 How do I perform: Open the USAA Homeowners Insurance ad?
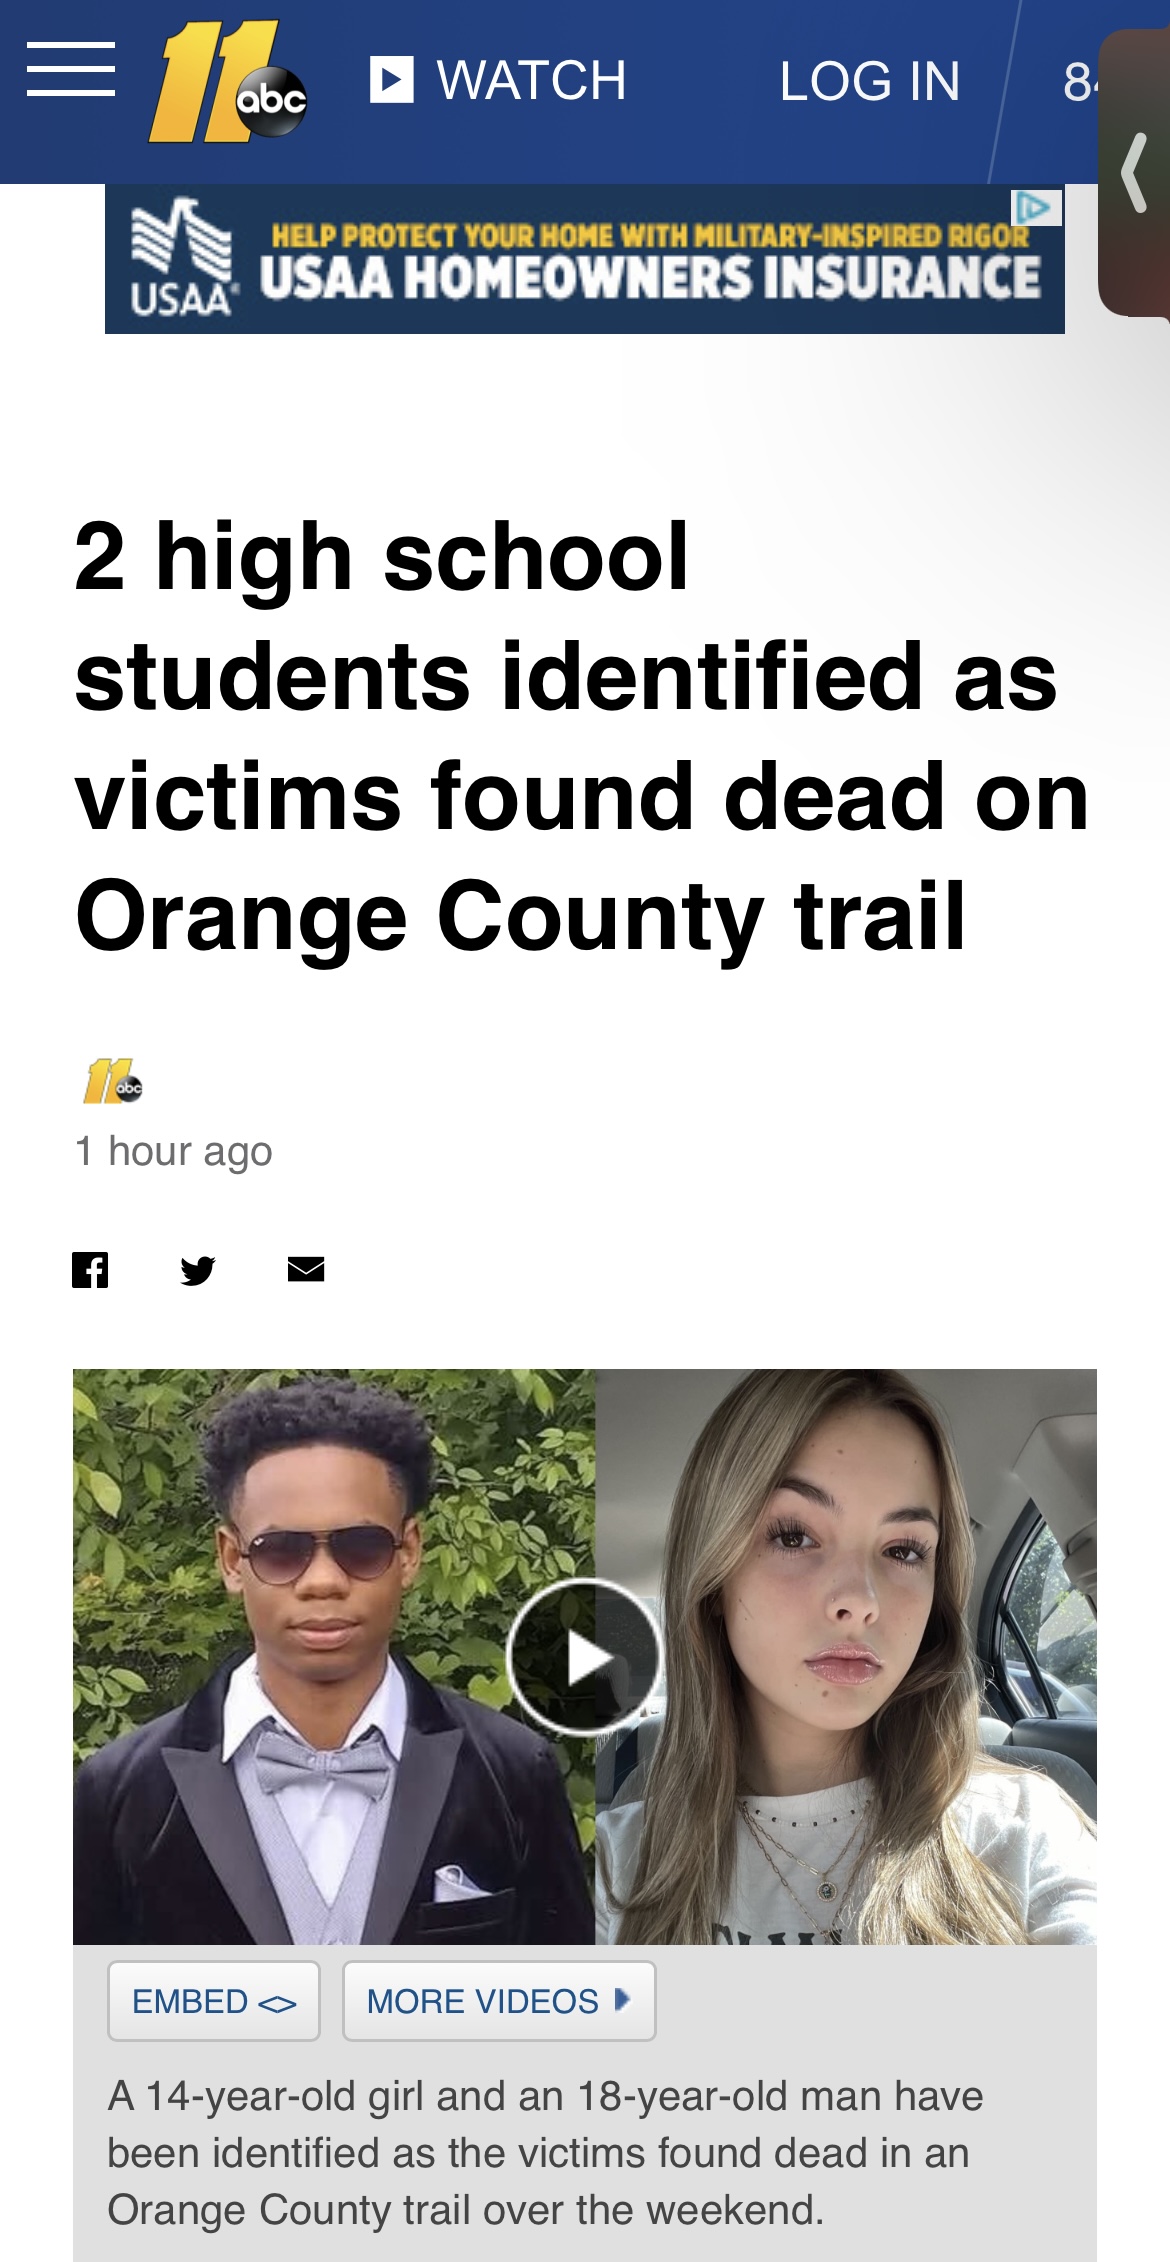(x=585, y=259)
